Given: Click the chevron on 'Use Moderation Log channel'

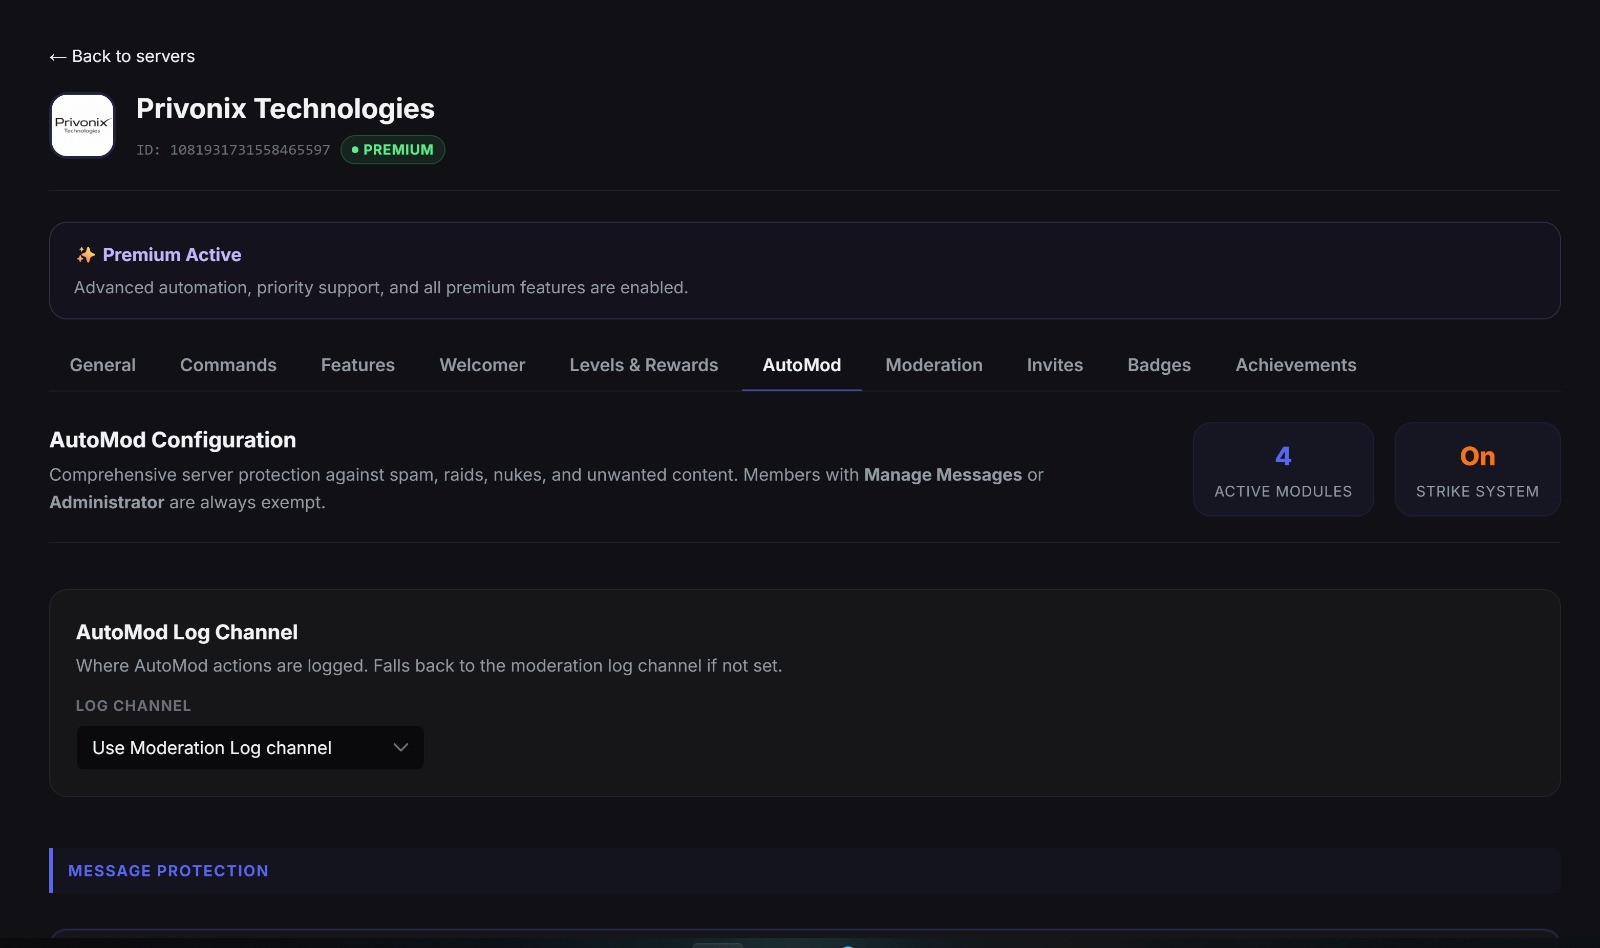Looking at the screenshot, I should (x=400, y=747).
